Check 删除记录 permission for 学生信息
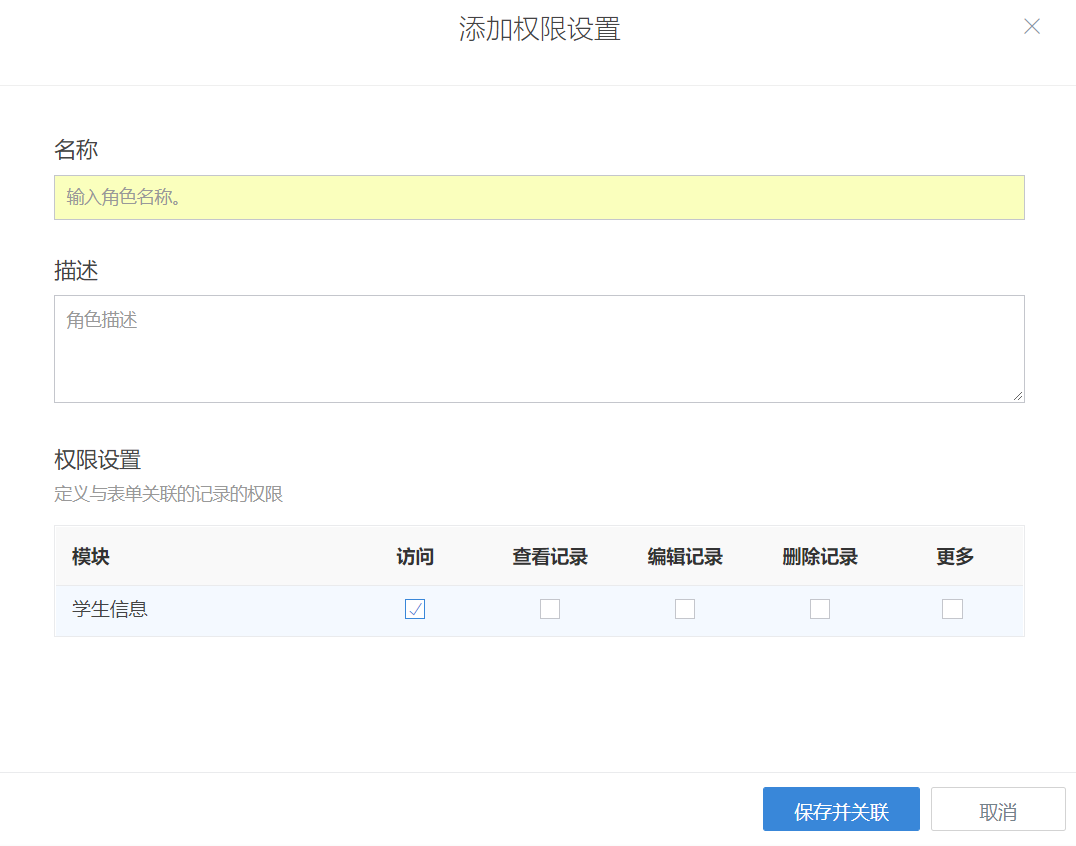Image resolution: width=1076 pixels, height=846 pixels. click(x=820, y=609)
